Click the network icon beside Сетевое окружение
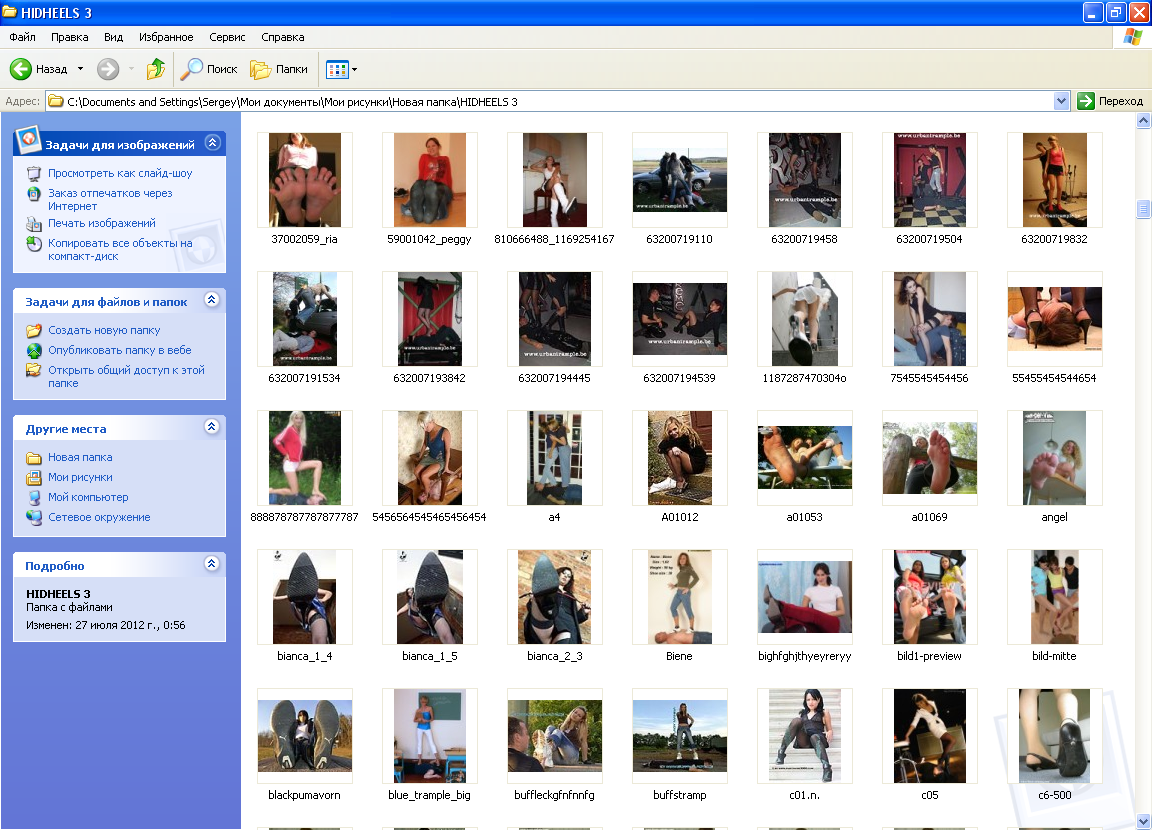 coord(34,517)
